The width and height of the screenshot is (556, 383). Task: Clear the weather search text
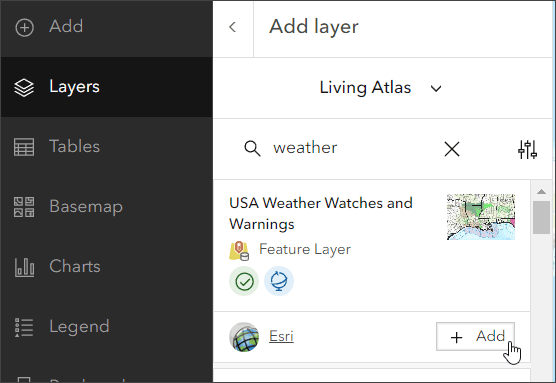[x=452, y=149]
